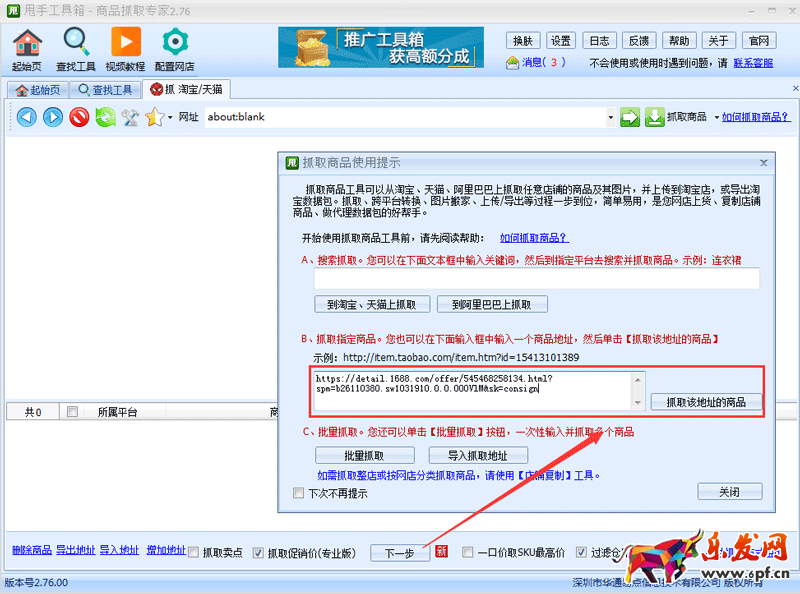Viewport: 800px width, 594px height.
Task: Click 到淘宝、天猫上抓取 button
Action: [x=372, y=305]
